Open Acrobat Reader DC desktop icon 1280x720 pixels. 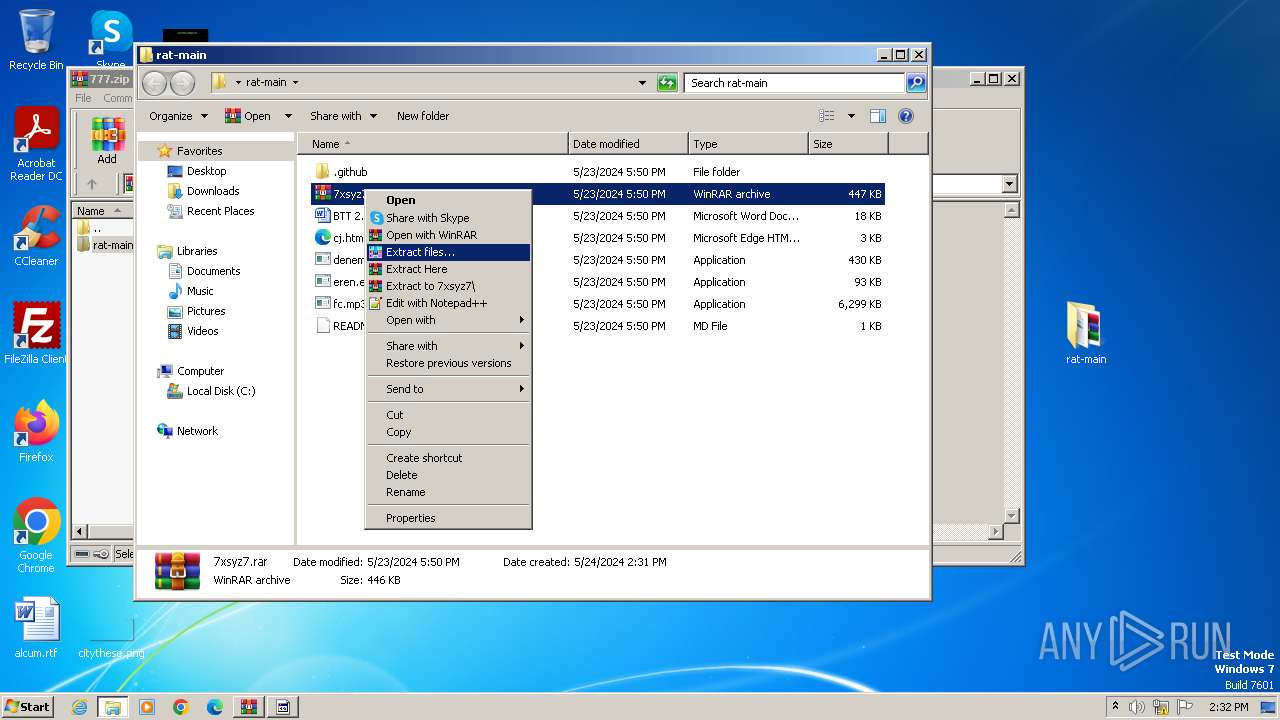pos(36,145)
